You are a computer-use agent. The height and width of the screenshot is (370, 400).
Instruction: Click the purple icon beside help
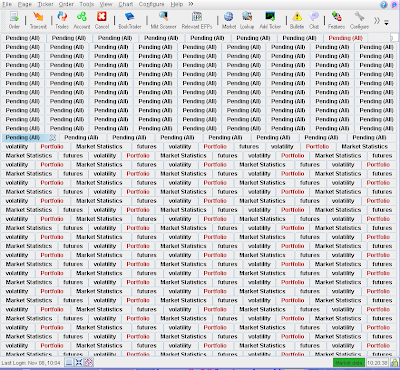point(393,5)
